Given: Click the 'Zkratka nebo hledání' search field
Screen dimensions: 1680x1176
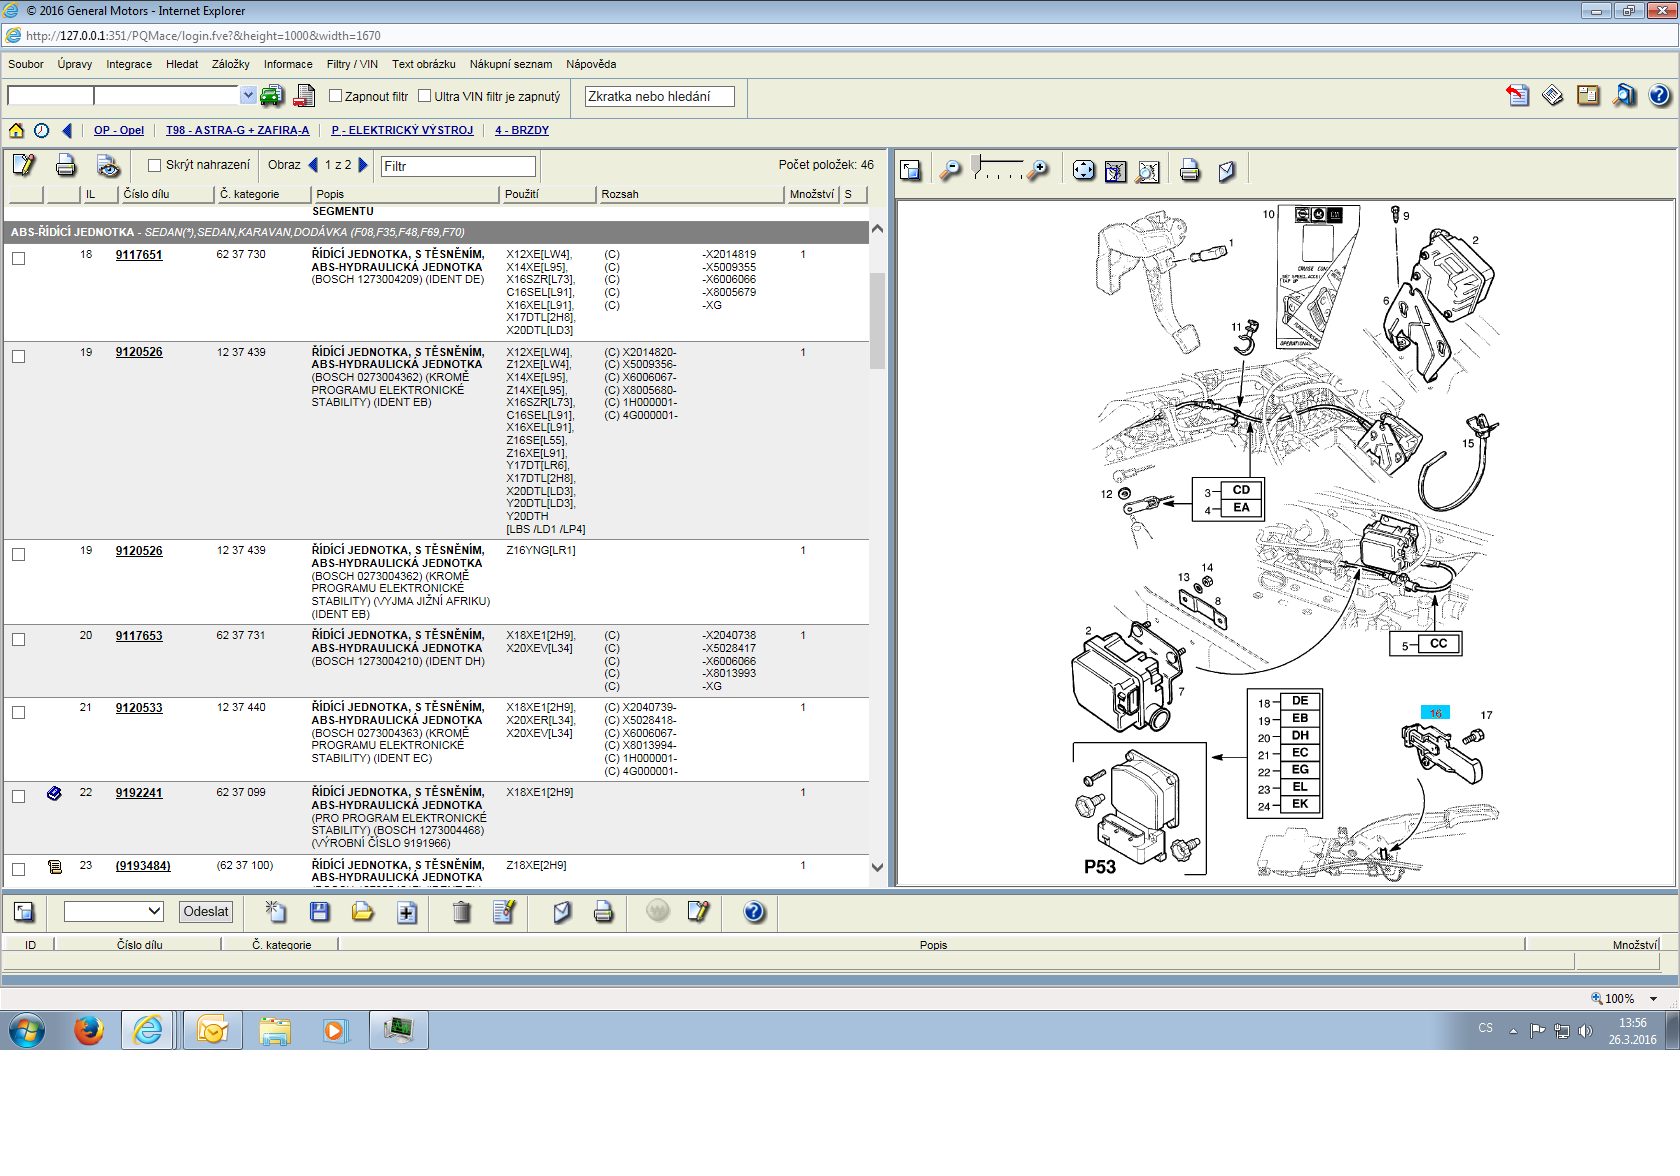Looking at the screenshot, I should pyautogui.click(x=659, y=96).
